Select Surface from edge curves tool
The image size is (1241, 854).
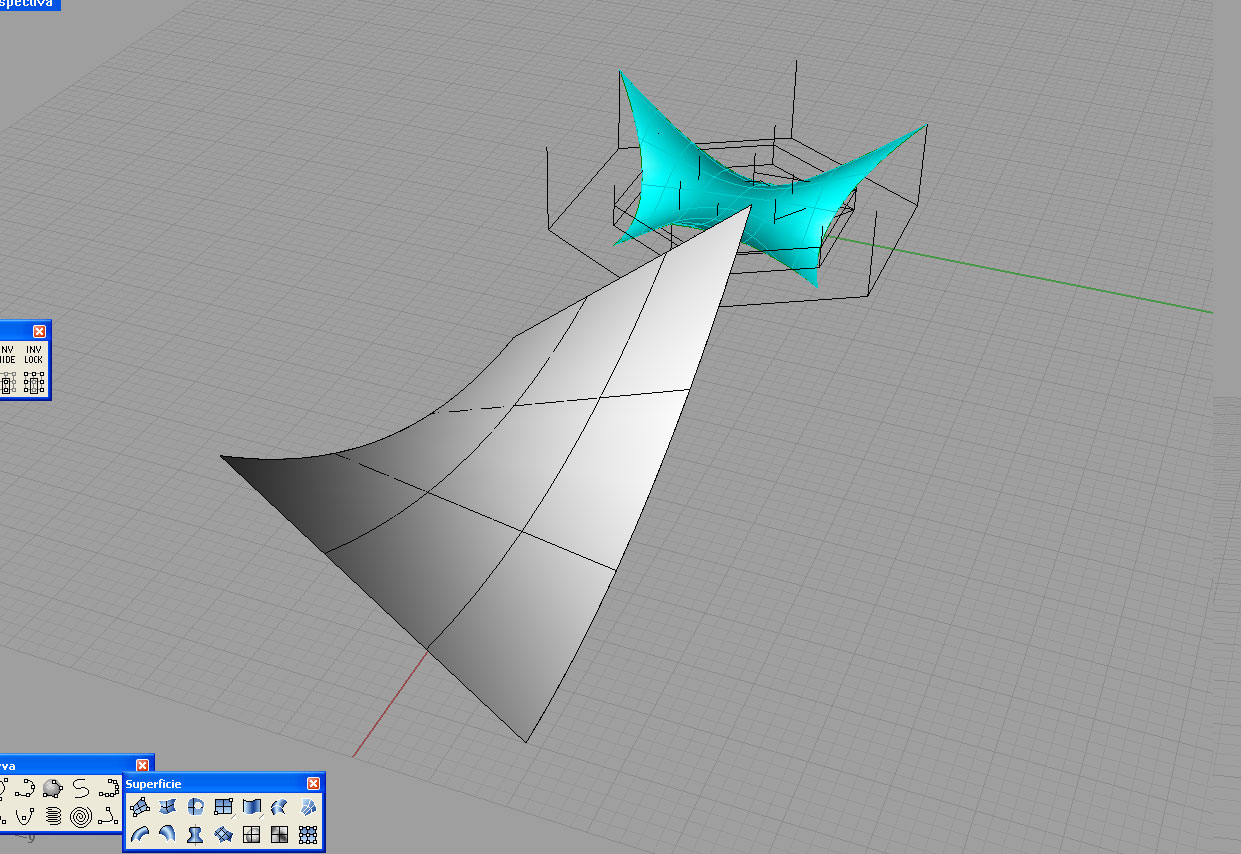click(168, 807)
